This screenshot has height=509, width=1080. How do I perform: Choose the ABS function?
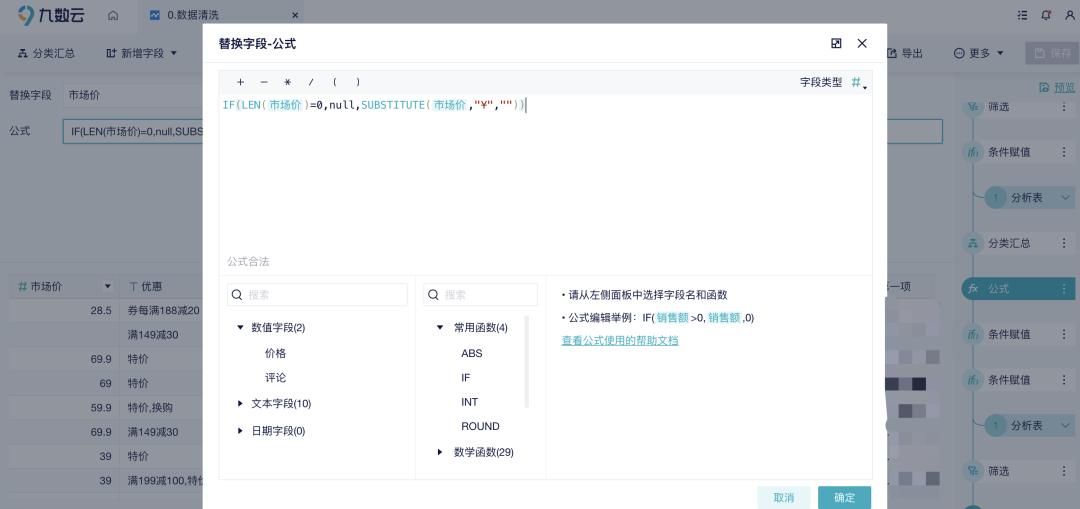pyautogui.click(x=472, y=353)
